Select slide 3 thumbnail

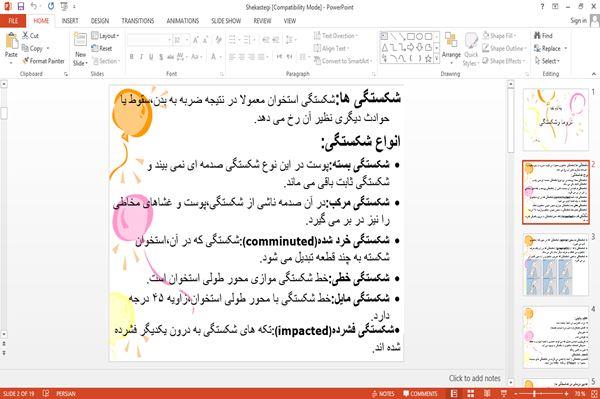pyautogui.click(x=556, y=265)
